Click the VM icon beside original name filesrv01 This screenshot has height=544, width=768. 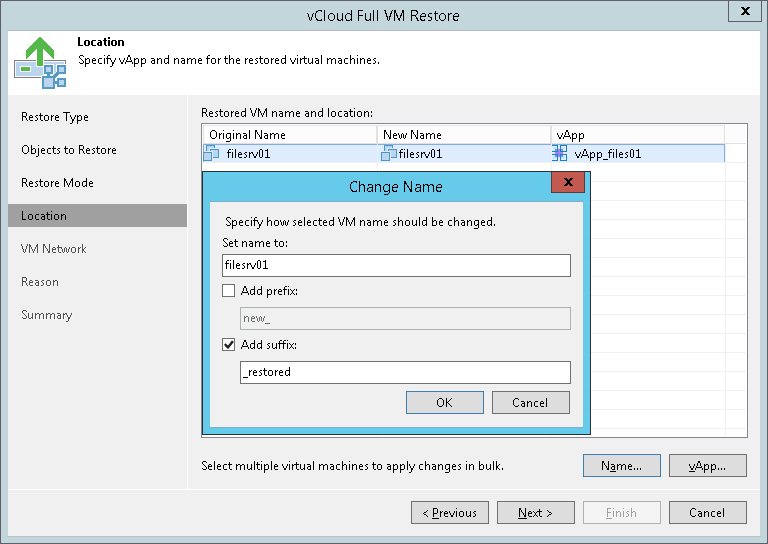coord(211,154)
